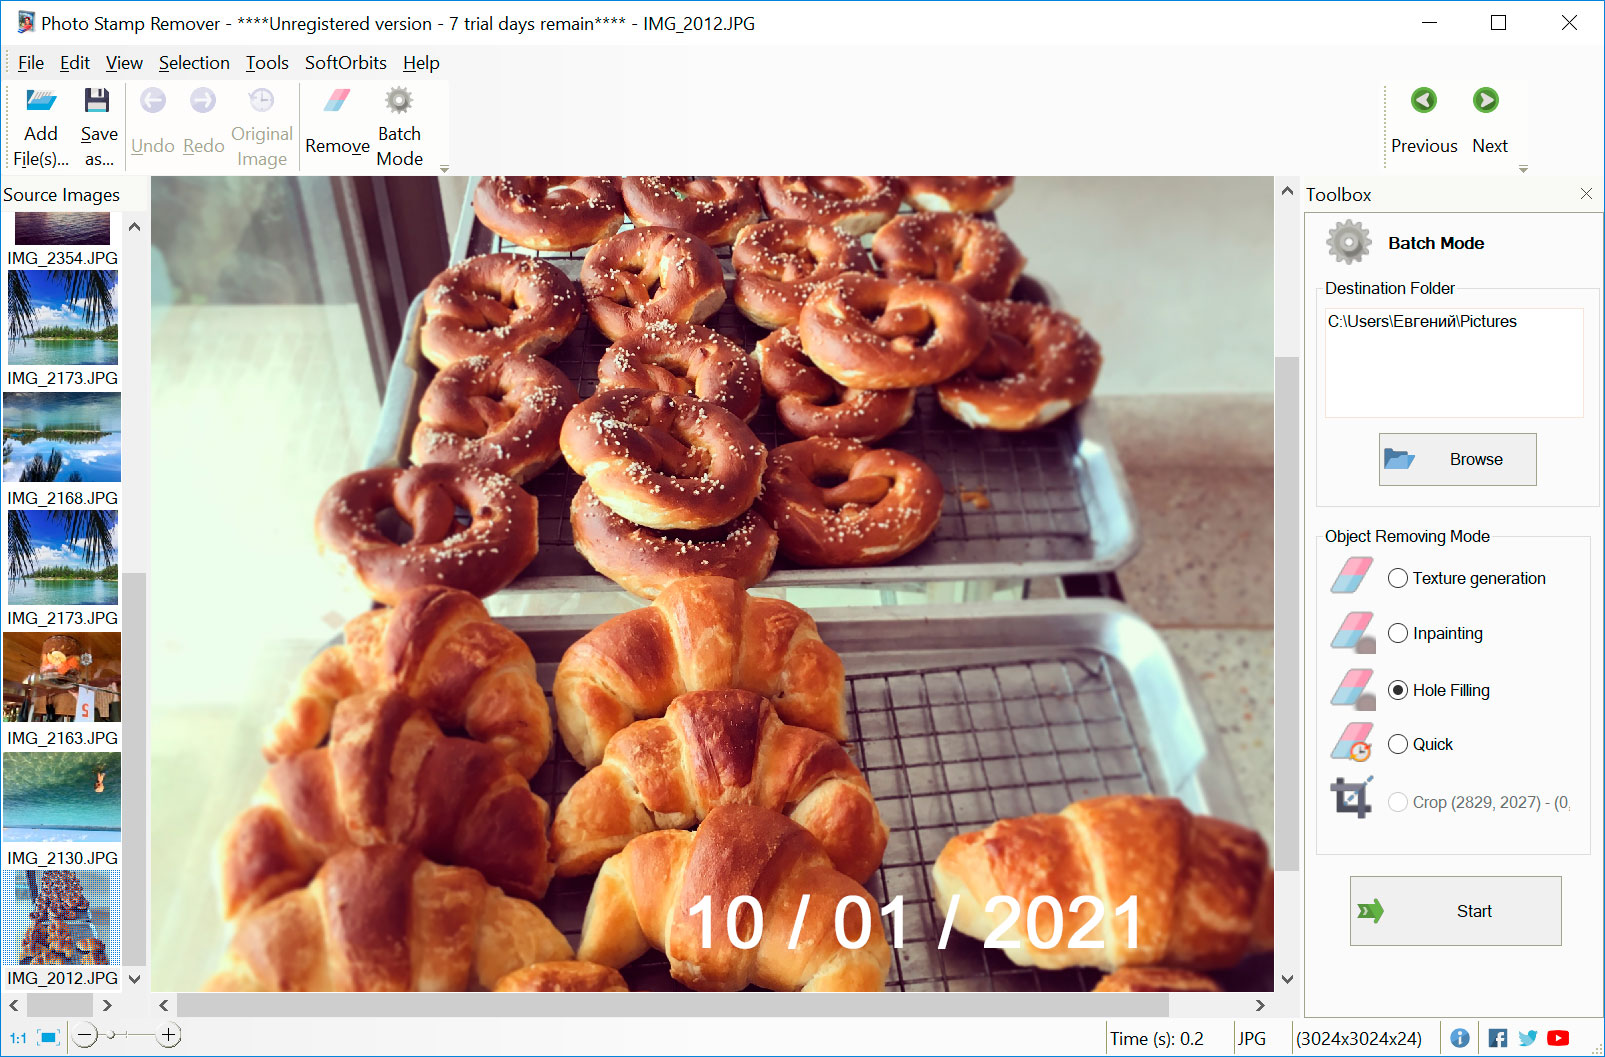The width and height of the screenshot is (1605, 1057).
Task: Select the Inpainting removal mode
Action: (1397, 633)
